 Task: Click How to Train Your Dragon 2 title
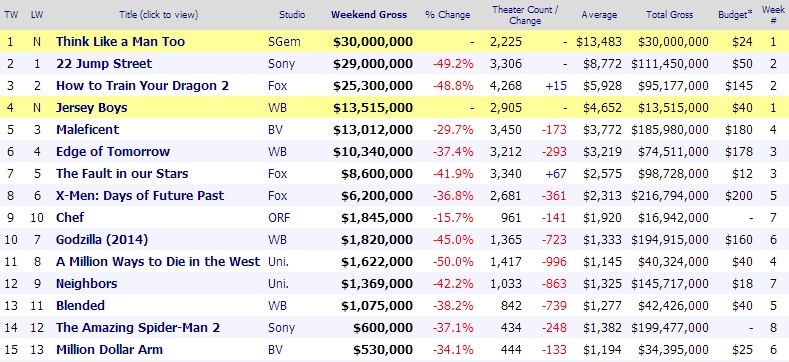[142, 86]
